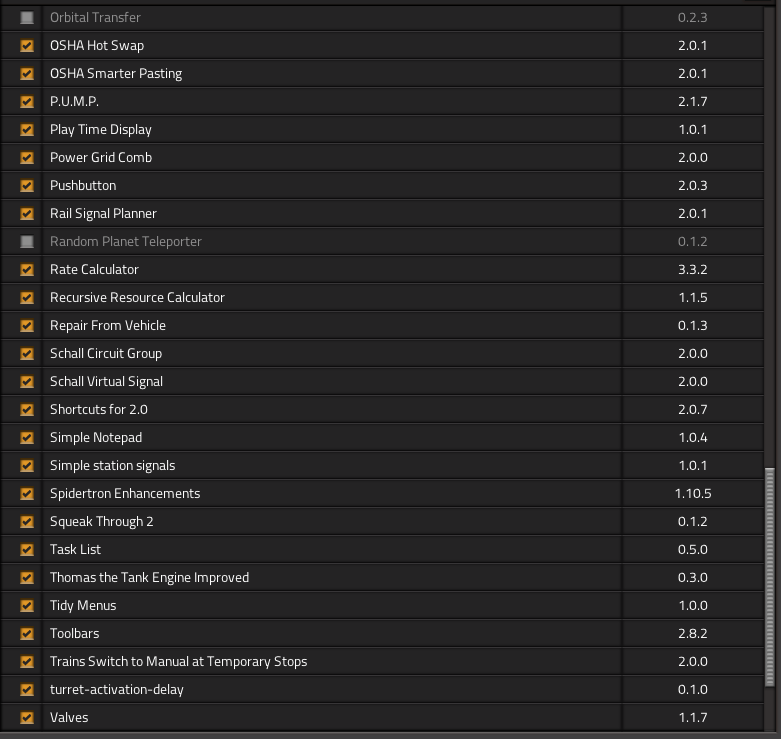Viewport: 781px width, 739px height.
Task: Toggle the Shortcuts for 2.0 checkbox
Action: click(27, 409)
